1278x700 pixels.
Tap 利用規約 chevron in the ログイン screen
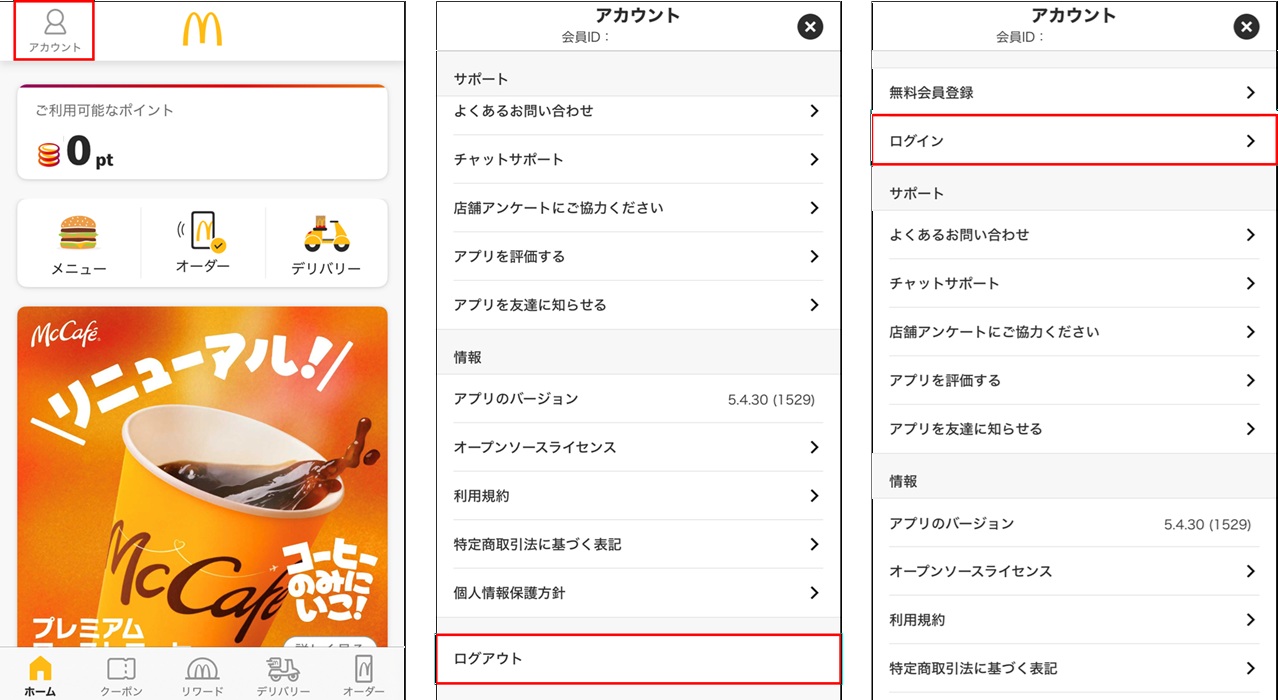point(1250,620)
